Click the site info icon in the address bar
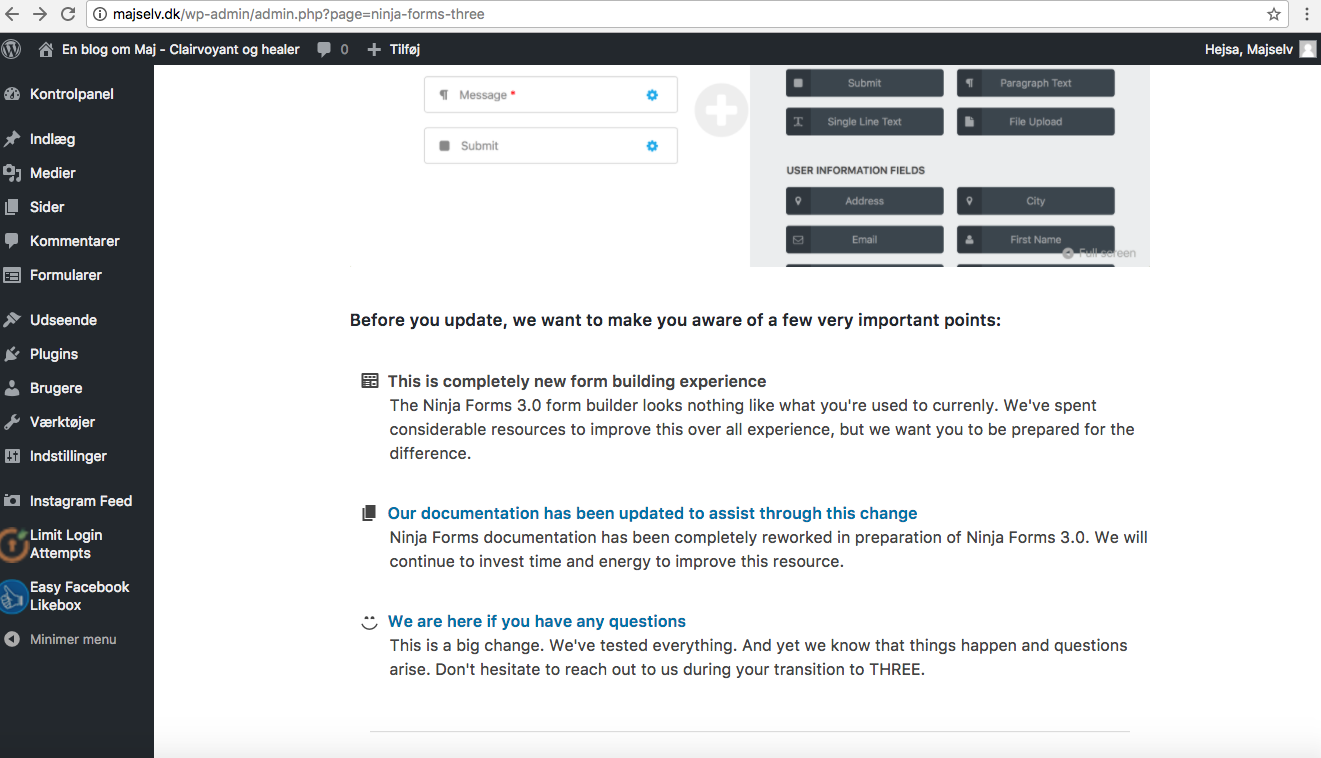This screenshot has height=758, width=1321. click(100, 14)
